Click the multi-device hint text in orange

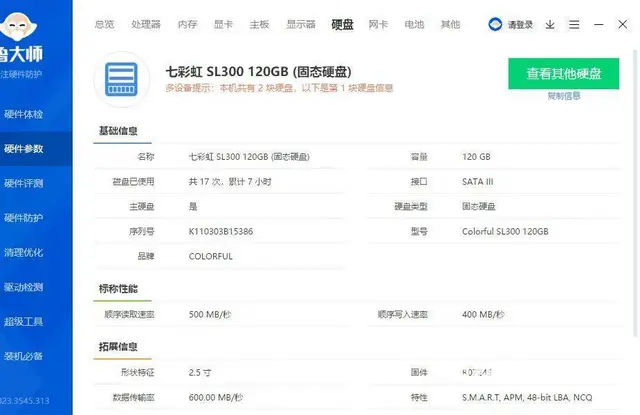click(x=279, y=88)
